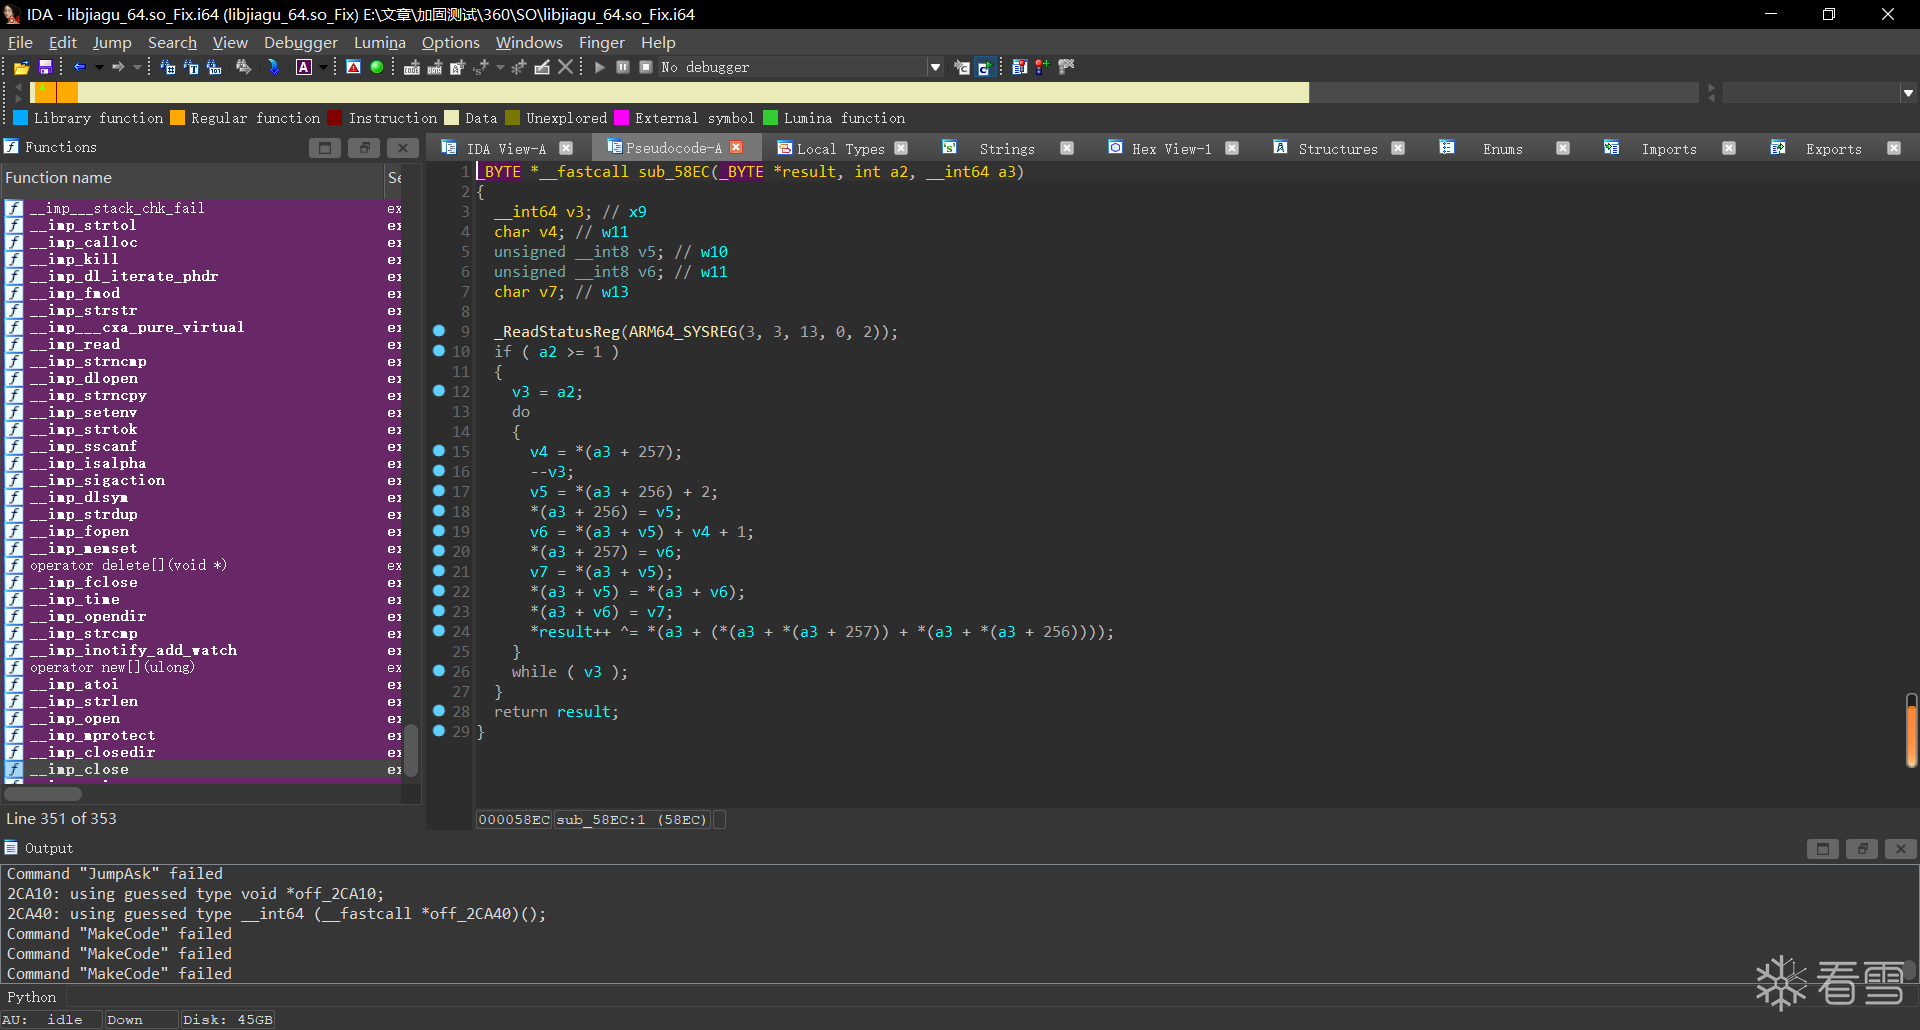Close the Pseudocode-A tab

(737, 147)
